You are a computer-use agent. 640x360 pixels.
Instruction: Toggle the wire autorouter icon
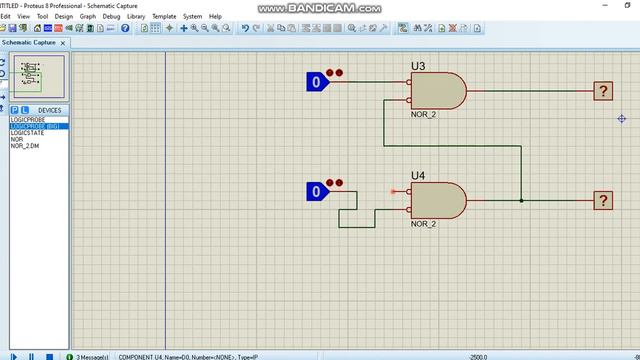[403, 28]
